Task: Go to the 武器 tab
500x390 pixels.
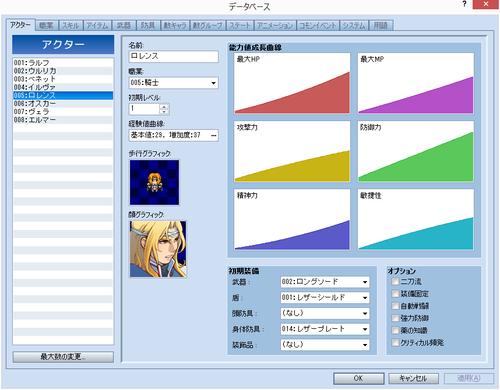Action: pyautogui.click(x=124, y=26)
